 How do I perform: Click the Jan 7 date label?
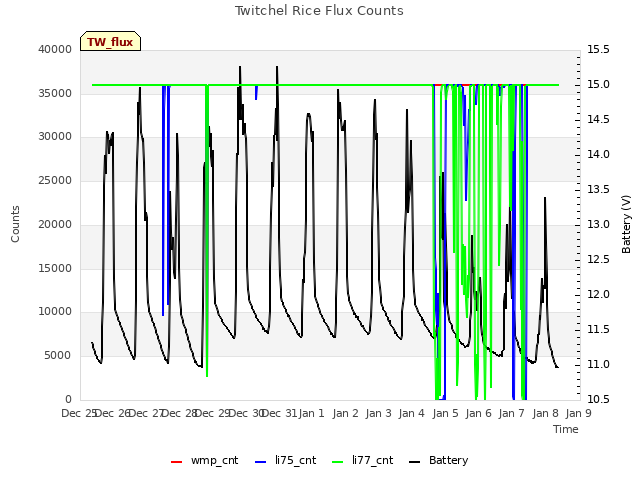512,414
